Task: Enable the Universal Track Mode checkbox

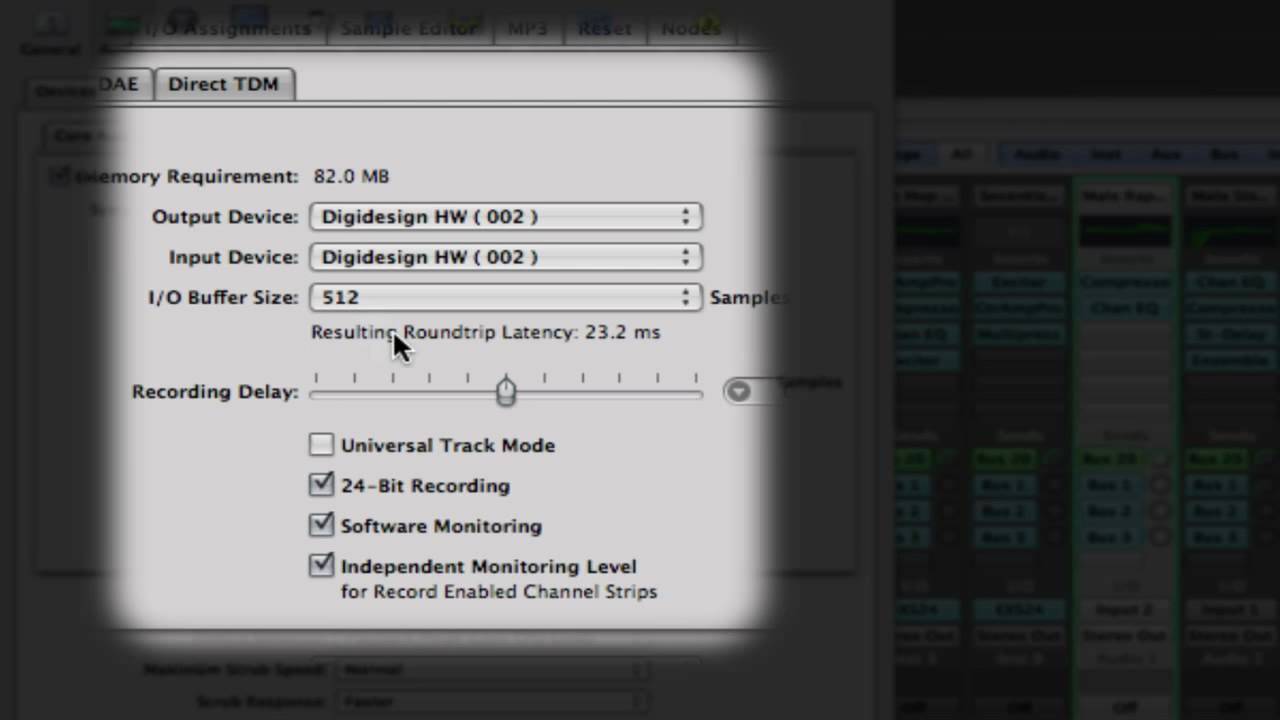Action: [321, 445]
